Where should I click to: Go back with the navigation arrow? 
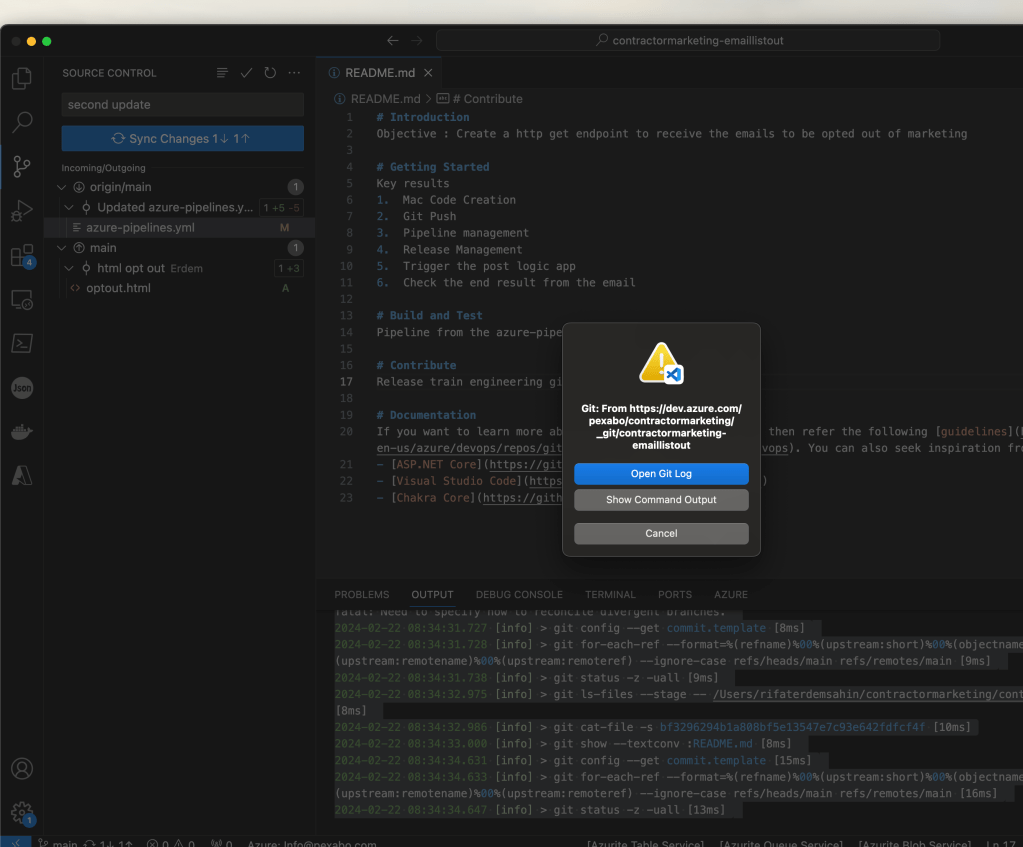pos(392,40)
